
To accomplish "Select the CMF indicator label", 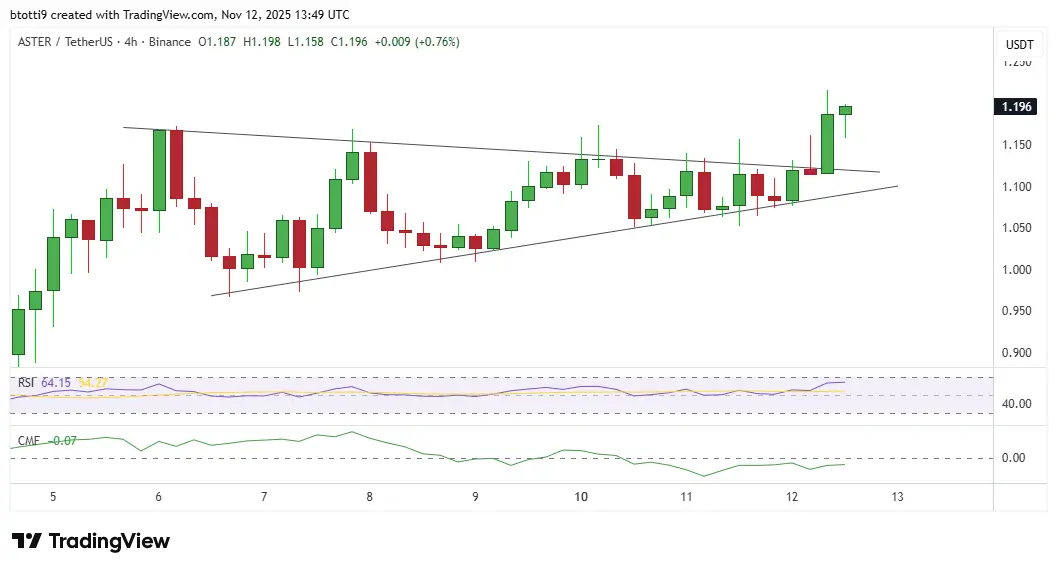I will [x=28, y=441].
